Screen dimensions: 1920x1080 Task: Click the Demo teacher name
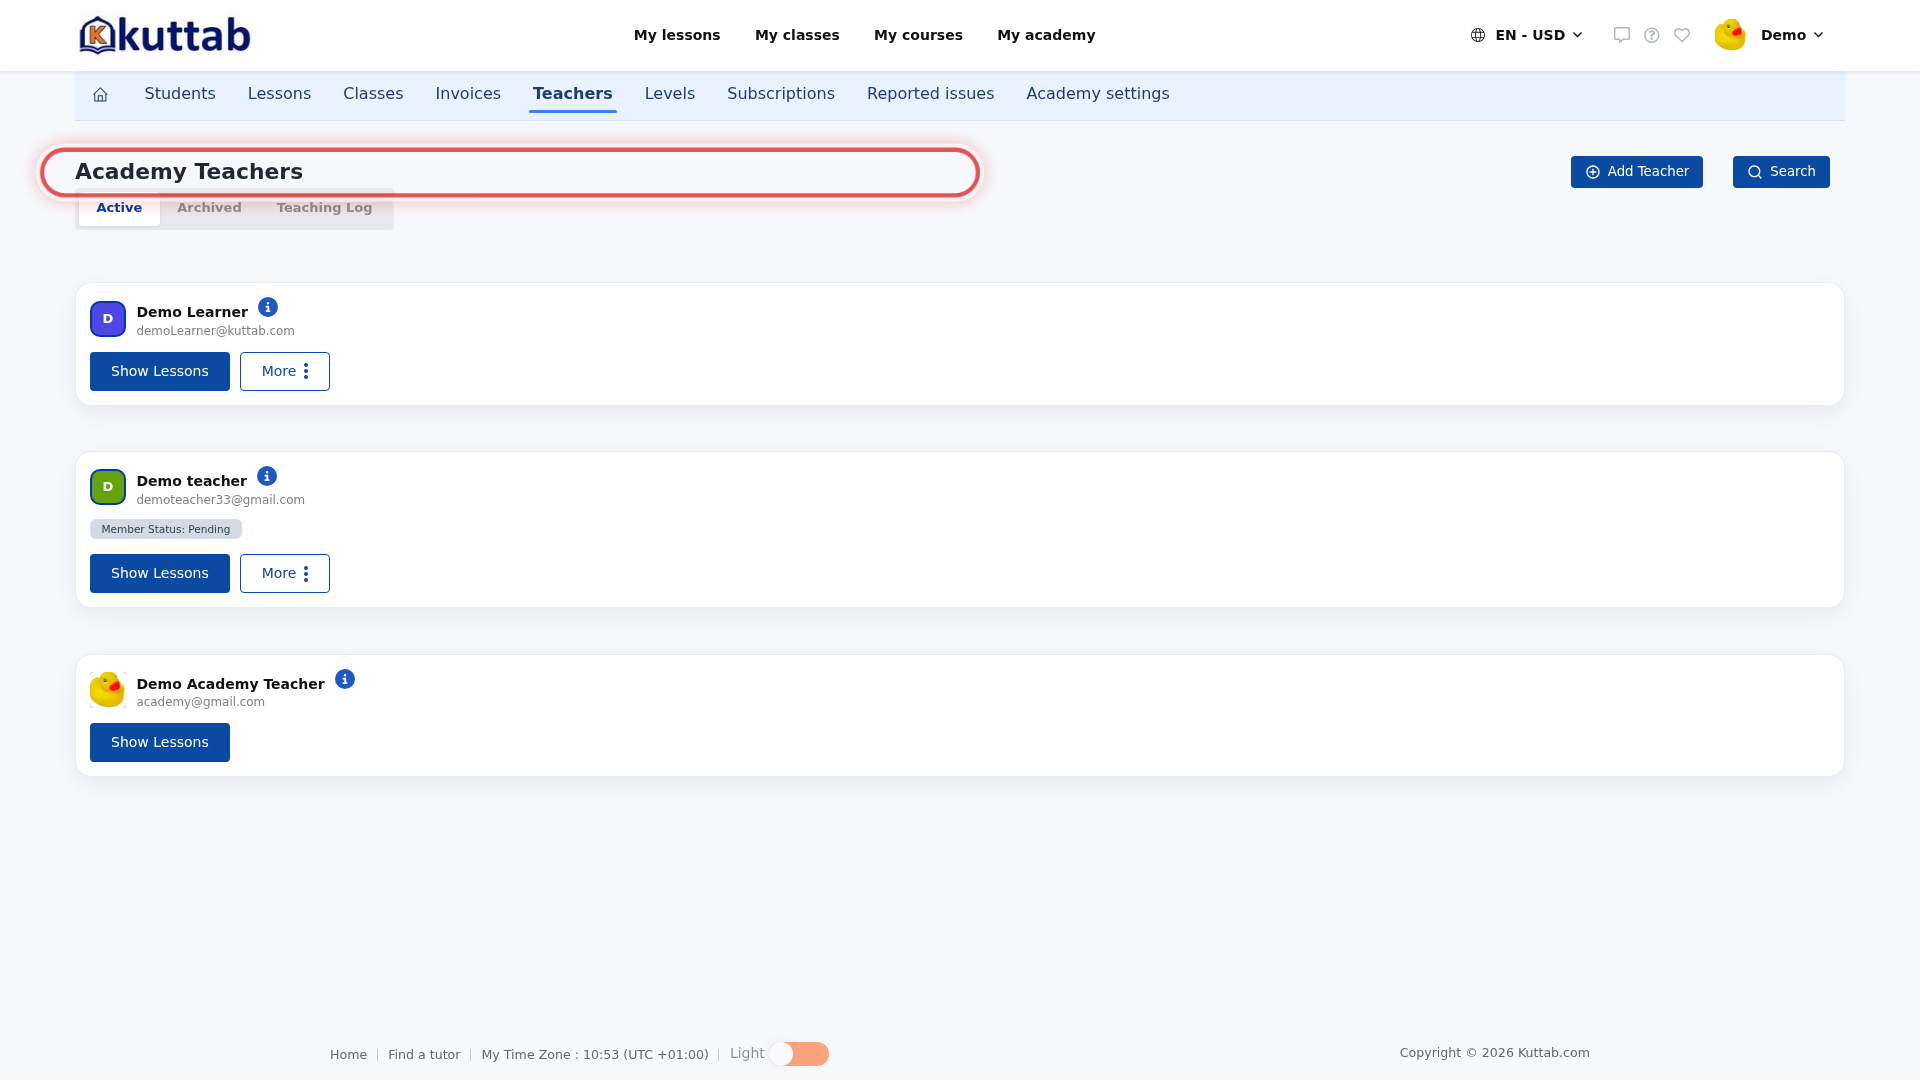click(x=192, y=481)
